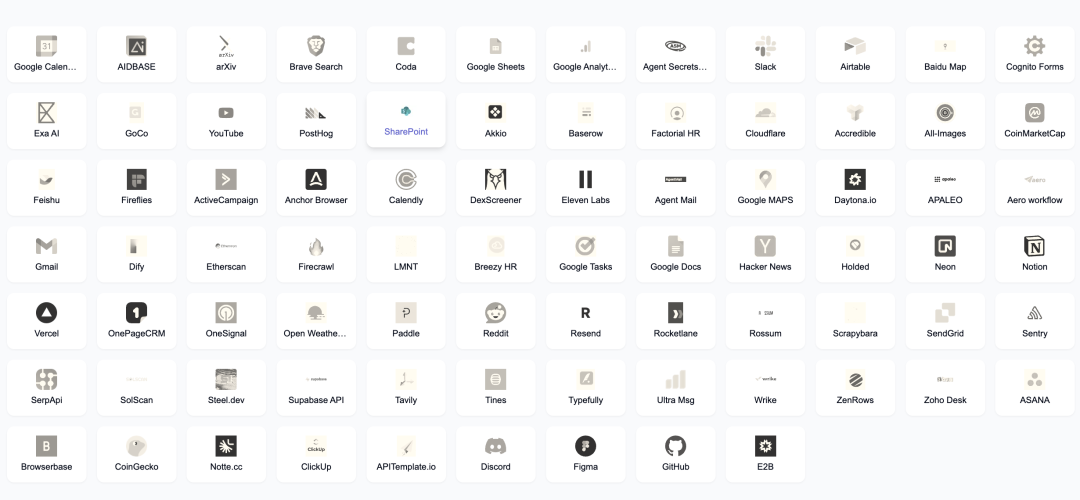Open the SerpApi tile
This screenshot has height=500, width=1080.
(x=46, y=388)
